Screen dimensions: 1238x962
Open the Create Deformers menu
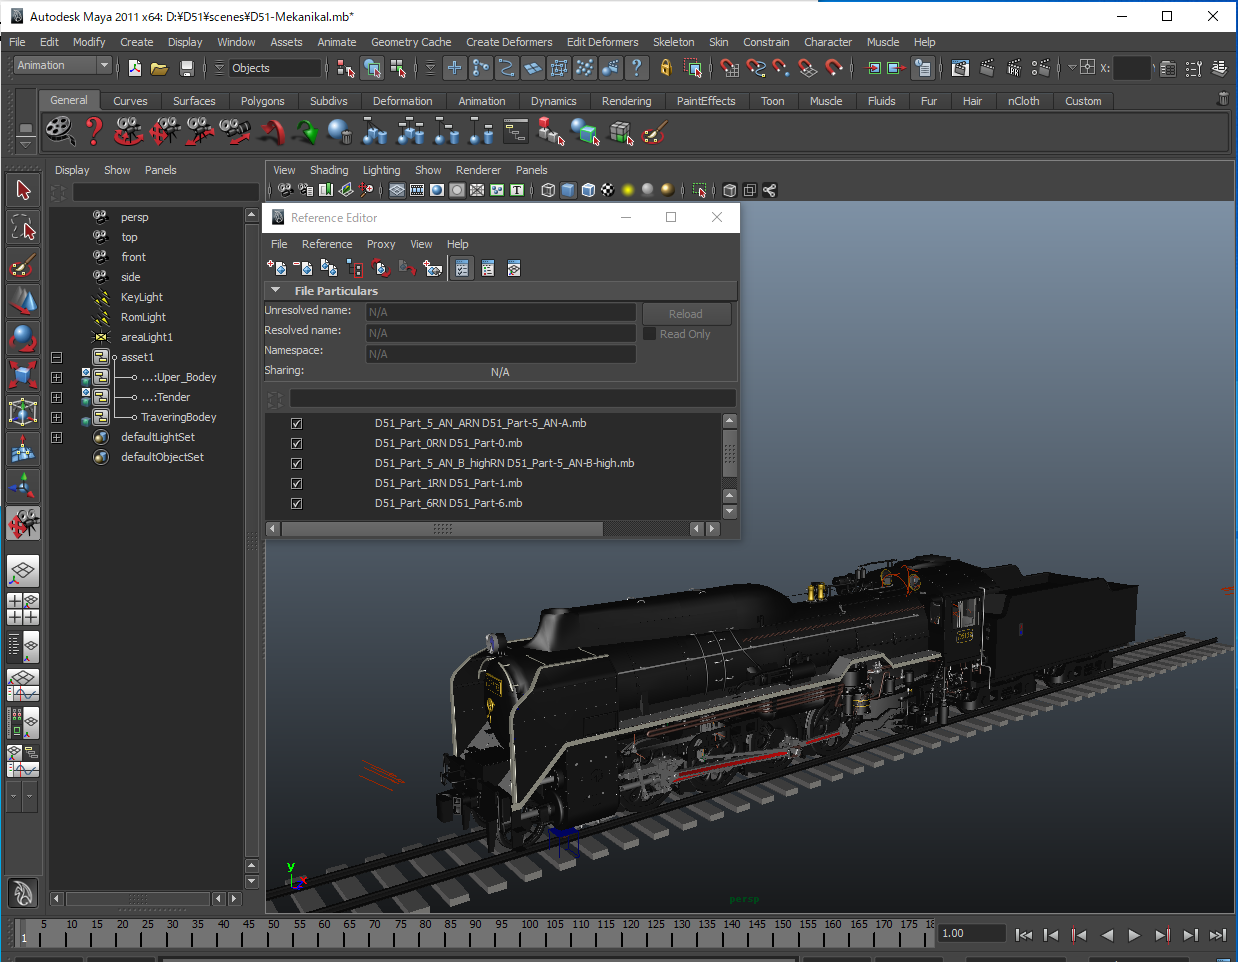509,42
